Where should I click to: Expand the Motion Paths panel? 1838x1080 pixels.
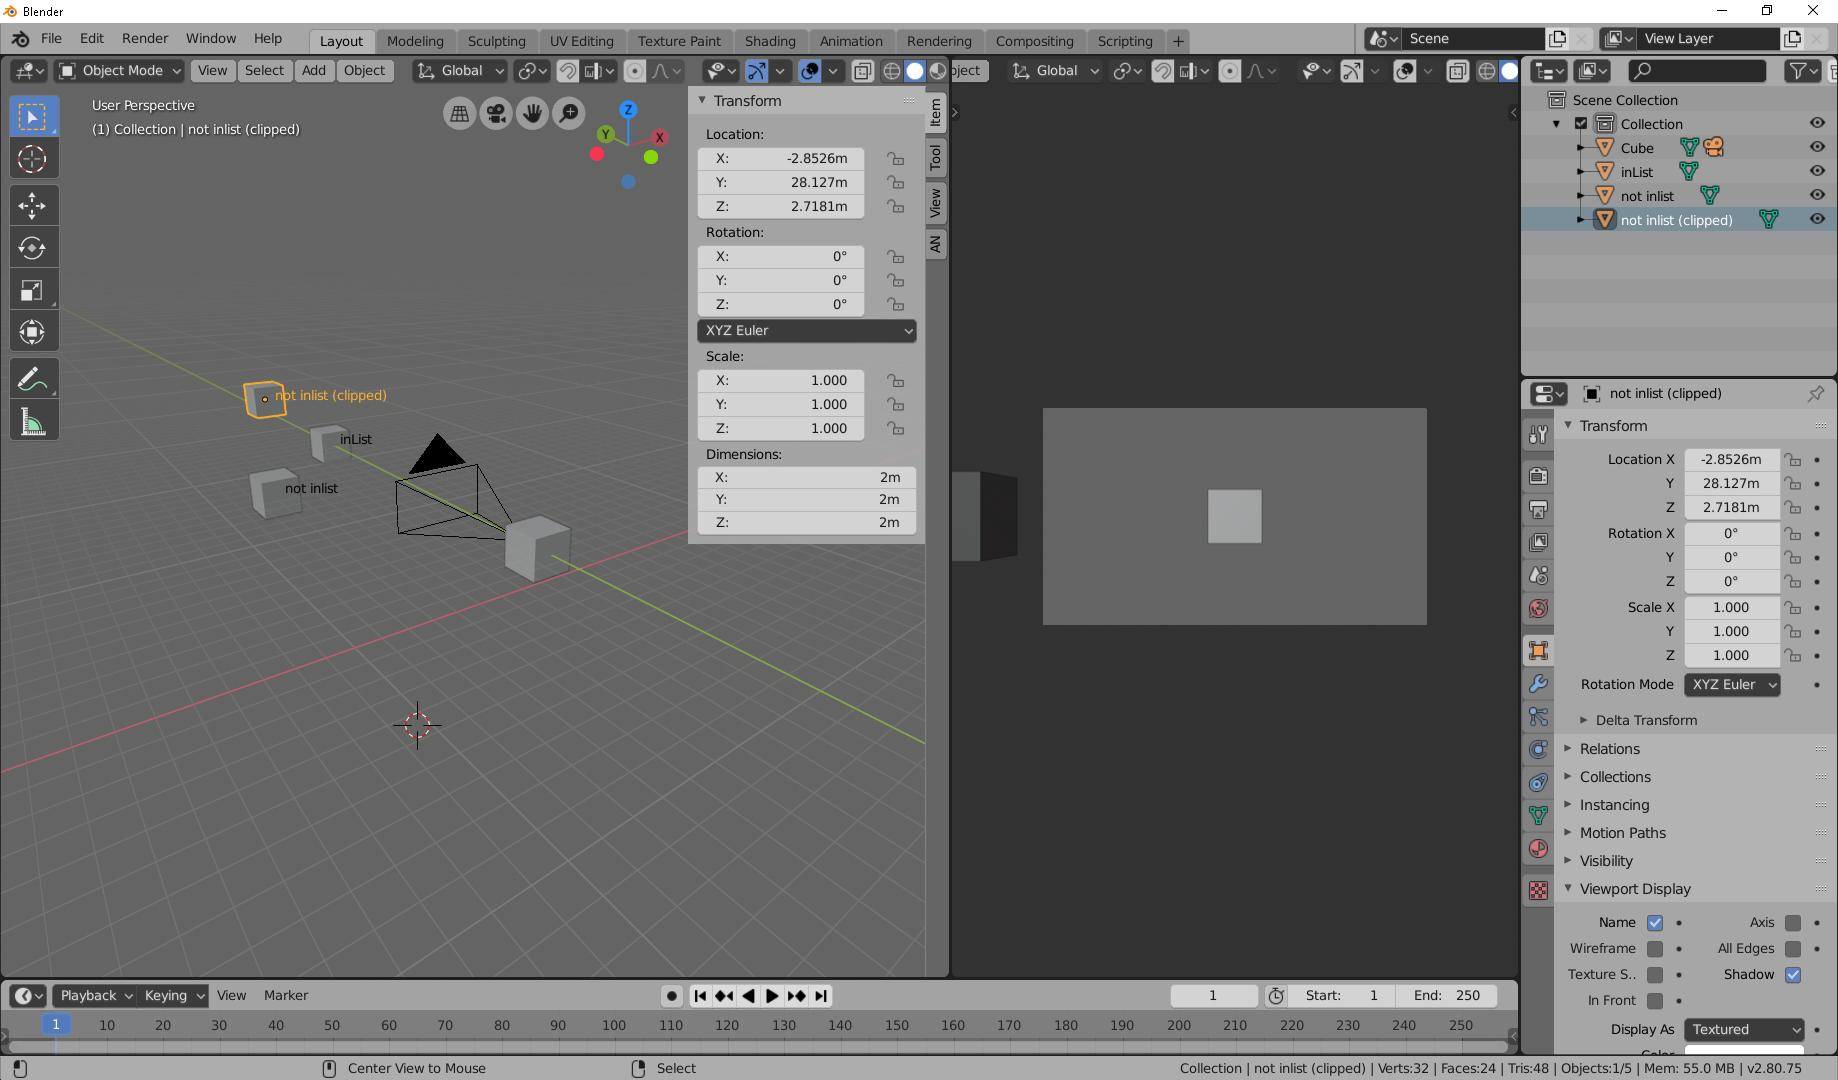click(1622, 833)
